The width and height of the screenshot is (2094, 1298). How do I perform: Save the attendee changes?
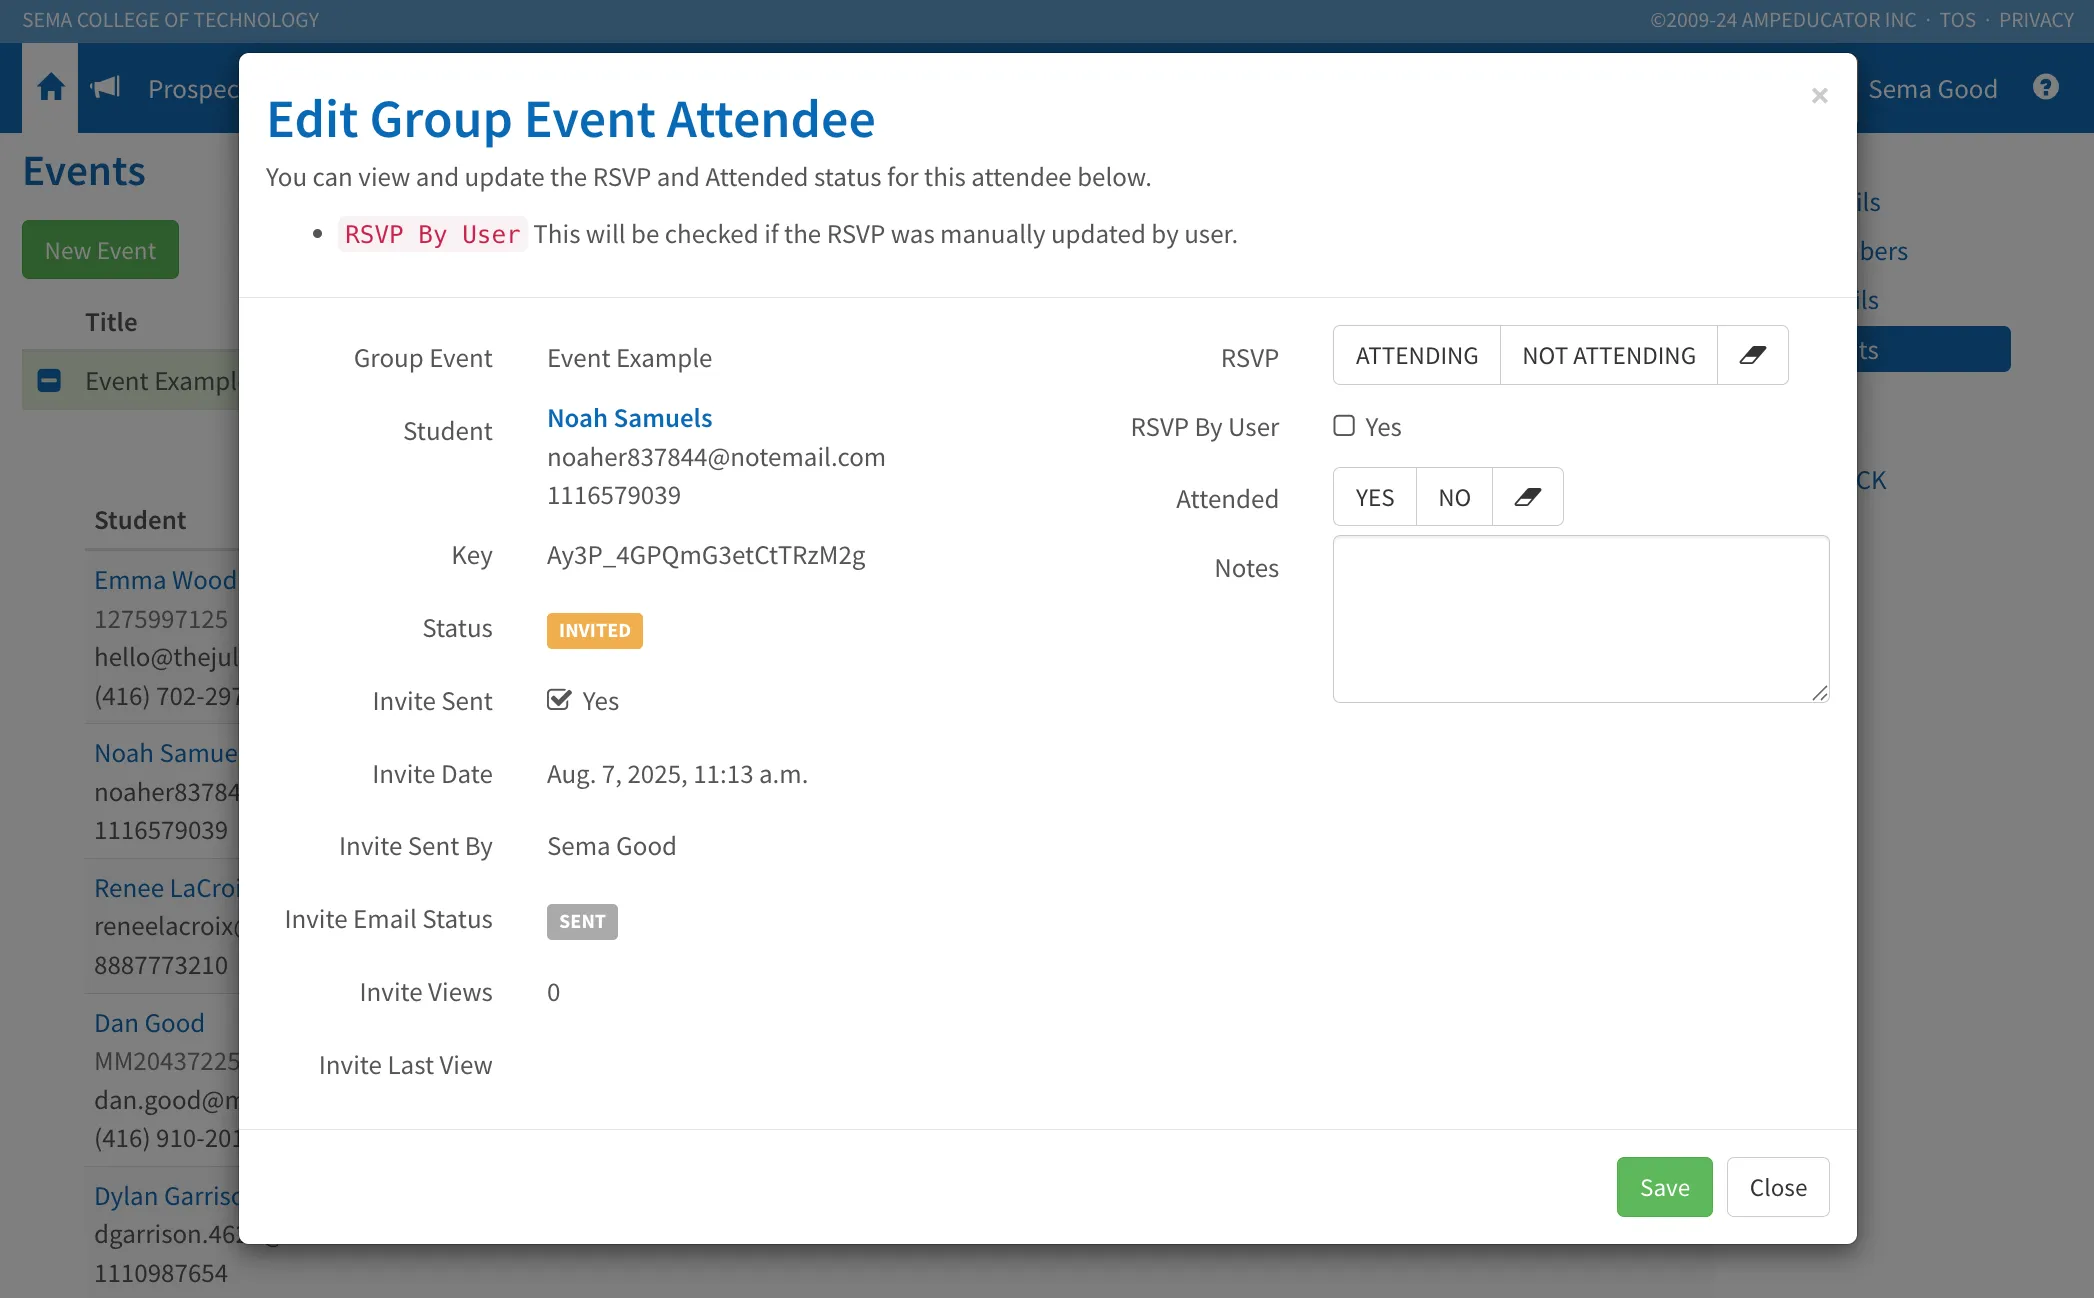coord(1664,1187)
